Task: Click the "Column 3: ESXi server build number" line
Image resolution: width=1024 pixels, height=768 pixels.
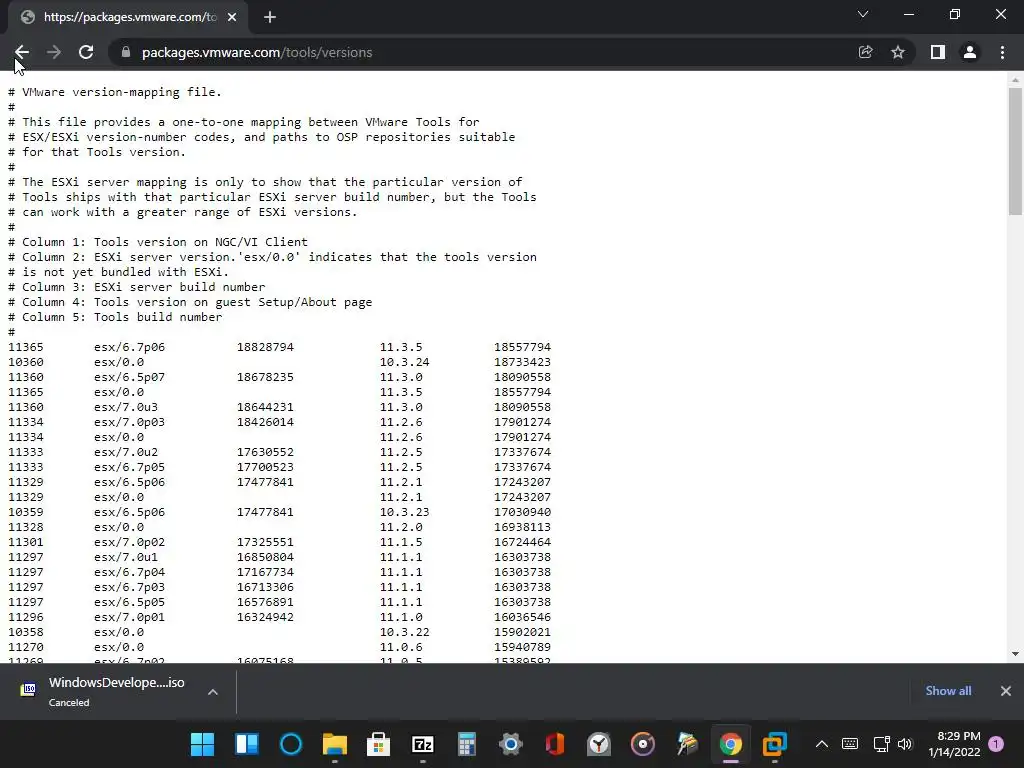Action: [x=136, y=287]
